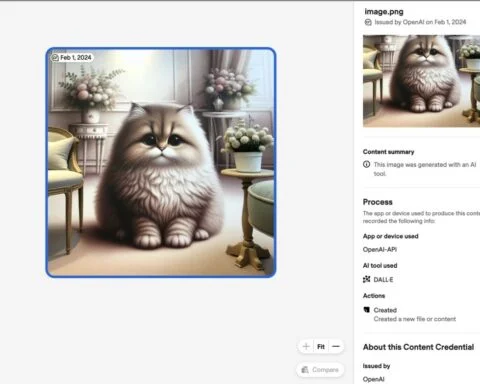Click the image.png file name heading
This screenshot has height=384, width=480.
(x=384, y=12)
